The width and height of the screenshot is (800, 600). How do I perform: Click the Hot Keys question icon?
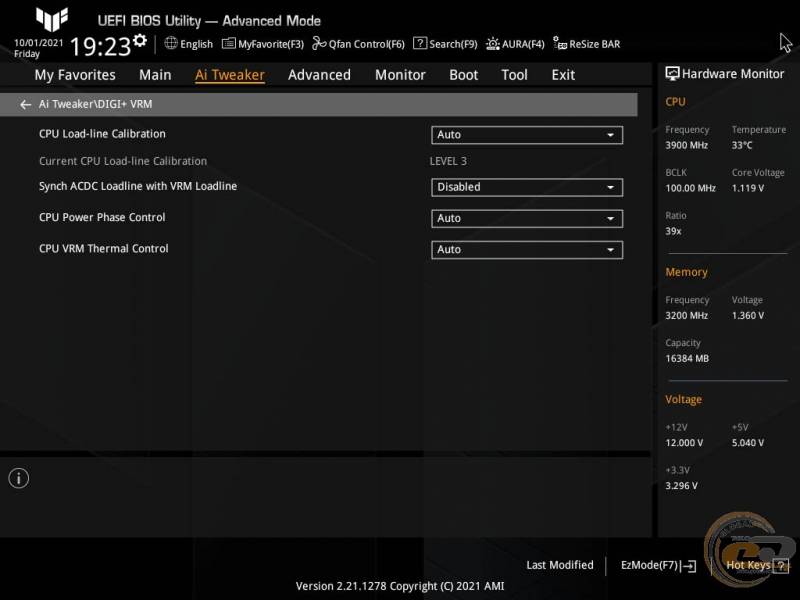point(781,565)
